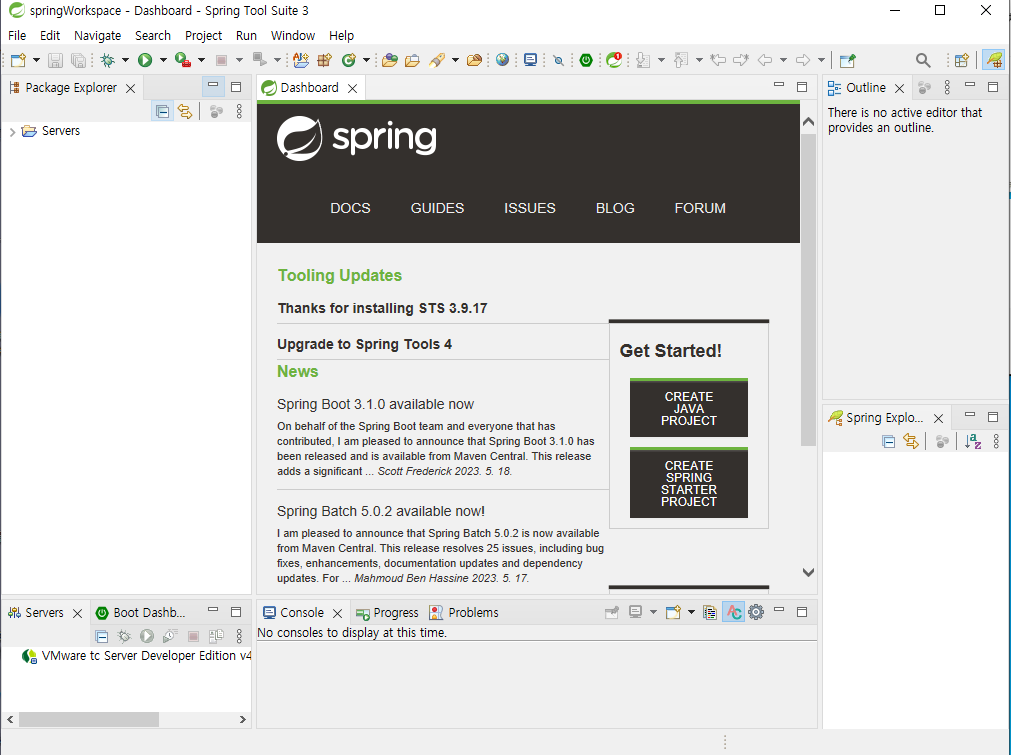
Task: Open Outline view menu three dots
Action: (947, 87)
